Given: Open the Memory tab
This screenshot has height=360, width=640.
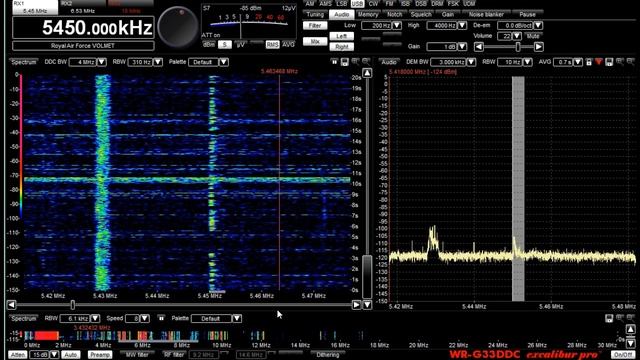Looking at the screenshot, I should pyautogui.click(x=368, y=14).
